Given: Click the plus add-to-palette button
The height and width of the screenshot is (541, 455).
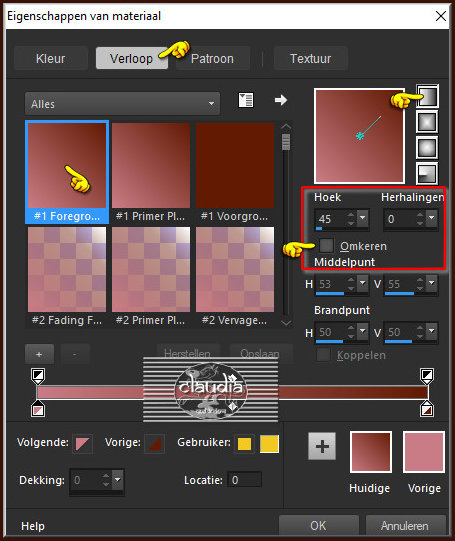Looking at the screenshot, I should pyautogui.click(x=322, y=446).
